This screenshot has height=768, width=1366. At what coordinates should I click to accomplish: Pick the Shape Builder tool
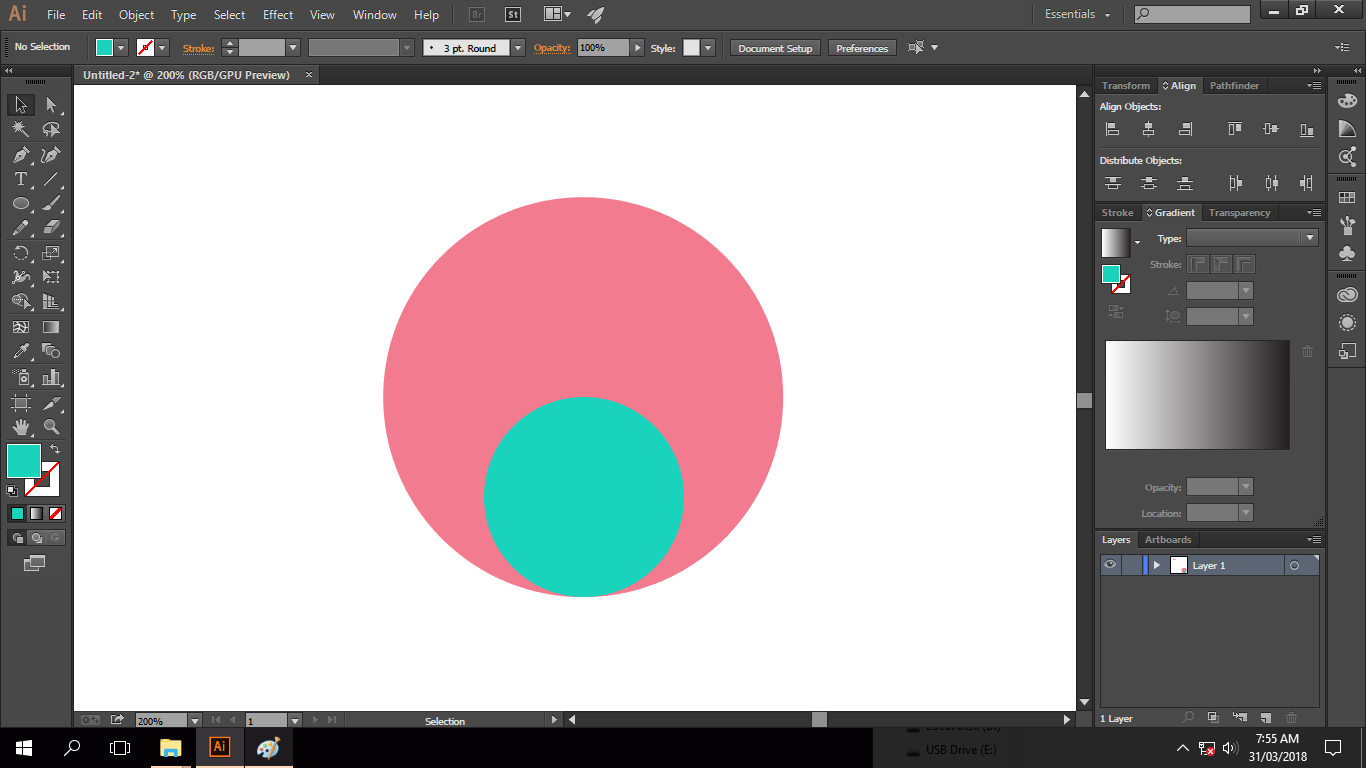20,302
